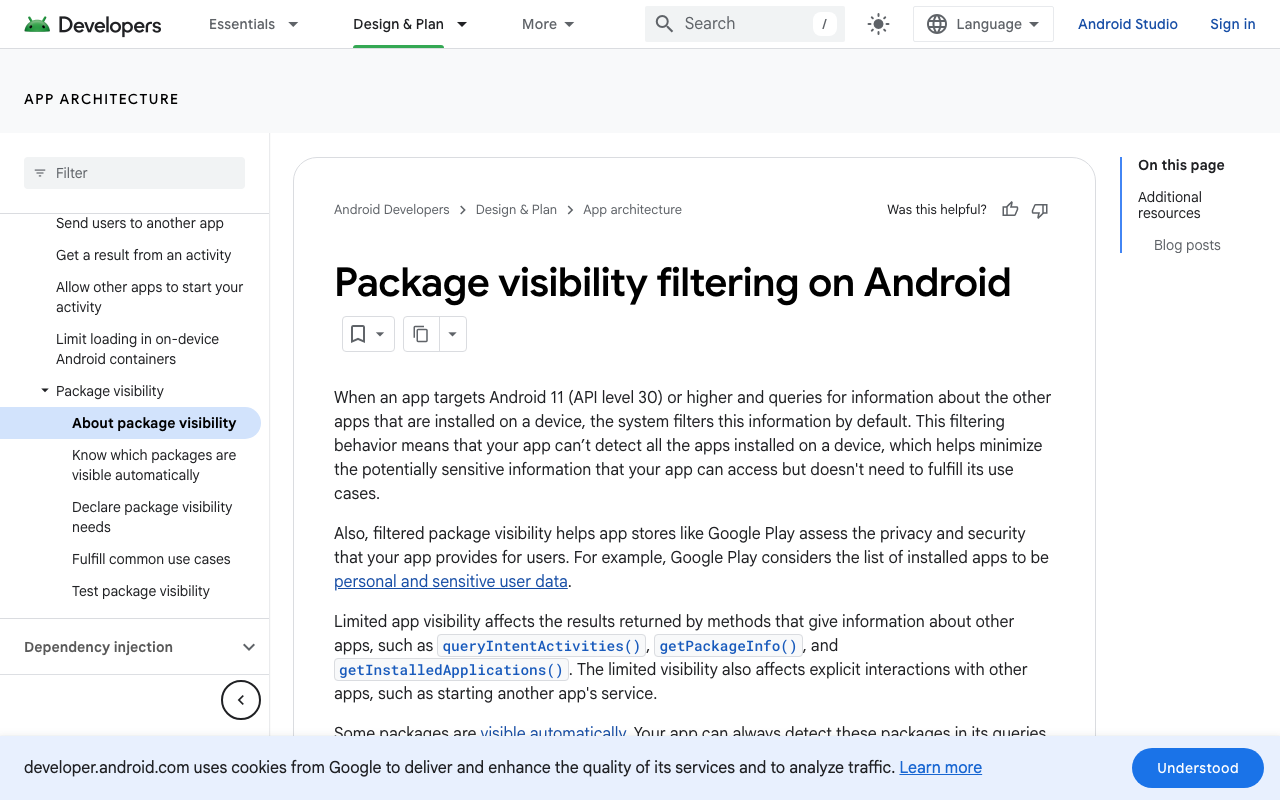Open getInstalledApplications() code link
Screen dimensions: 1280x800
(451, 670)
